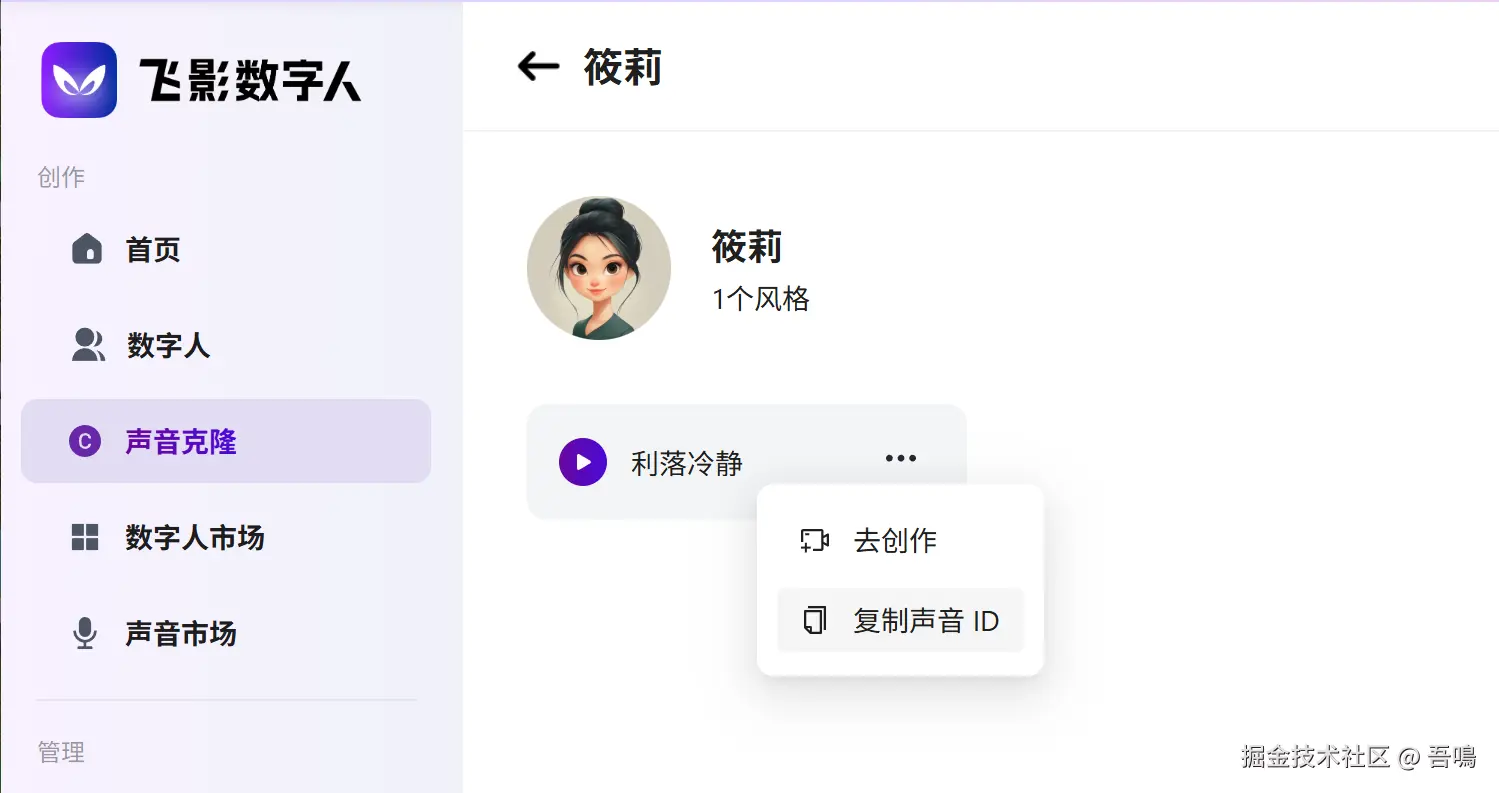Open the 首页 page from the sidebar

pos(153,249)
